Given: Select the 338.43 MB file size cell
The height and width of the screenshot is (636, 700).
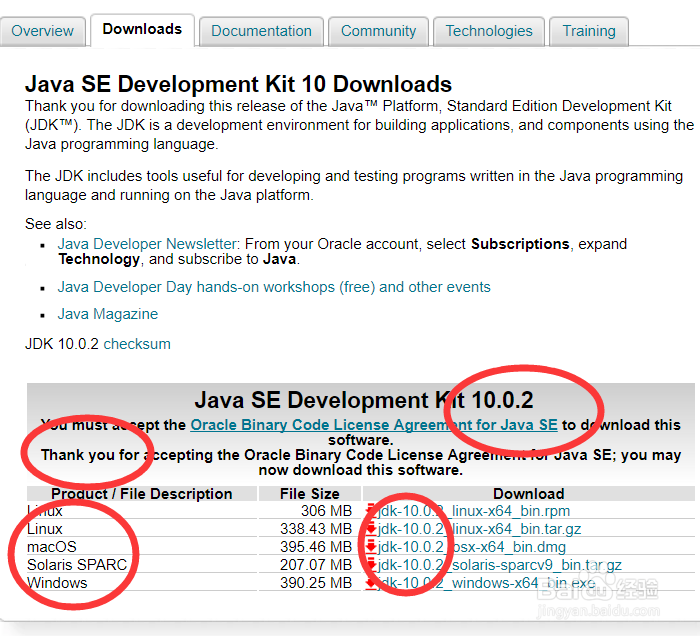Looking at the screenshot, I should click(316, 529).
